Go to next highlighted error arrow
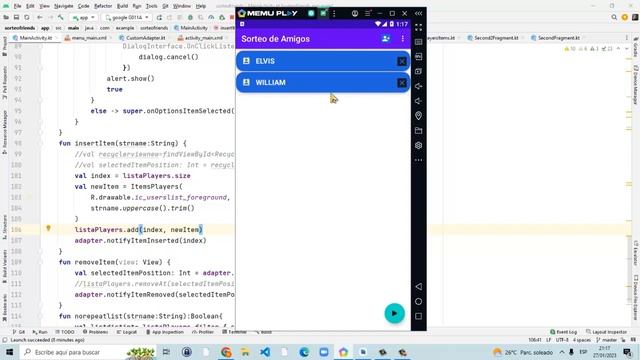Image resolution: width=640 pixels, height=360 pixels. click(x=626, y=49)
